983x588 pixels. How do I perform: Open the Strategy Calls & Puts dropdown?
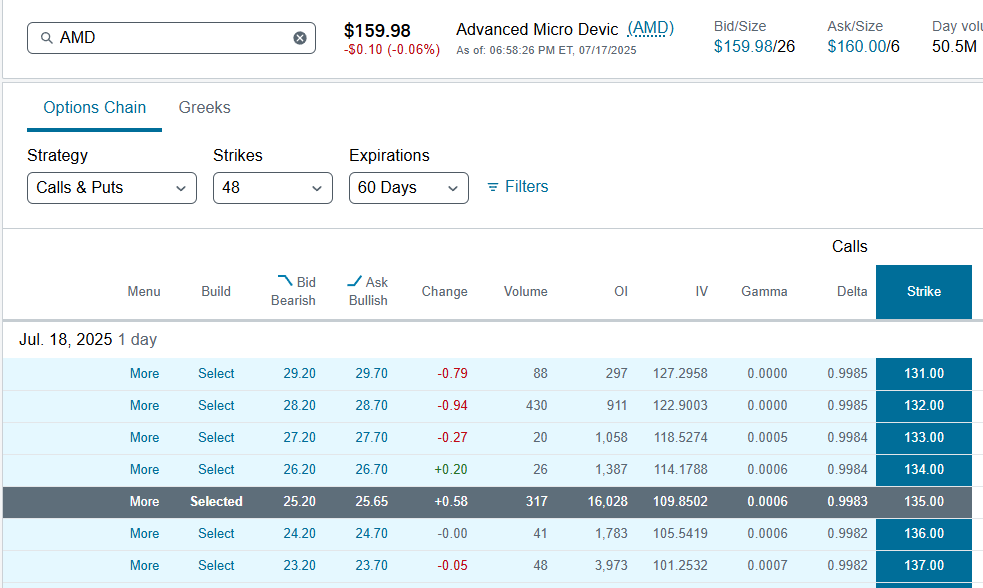(x=112, y=188)
